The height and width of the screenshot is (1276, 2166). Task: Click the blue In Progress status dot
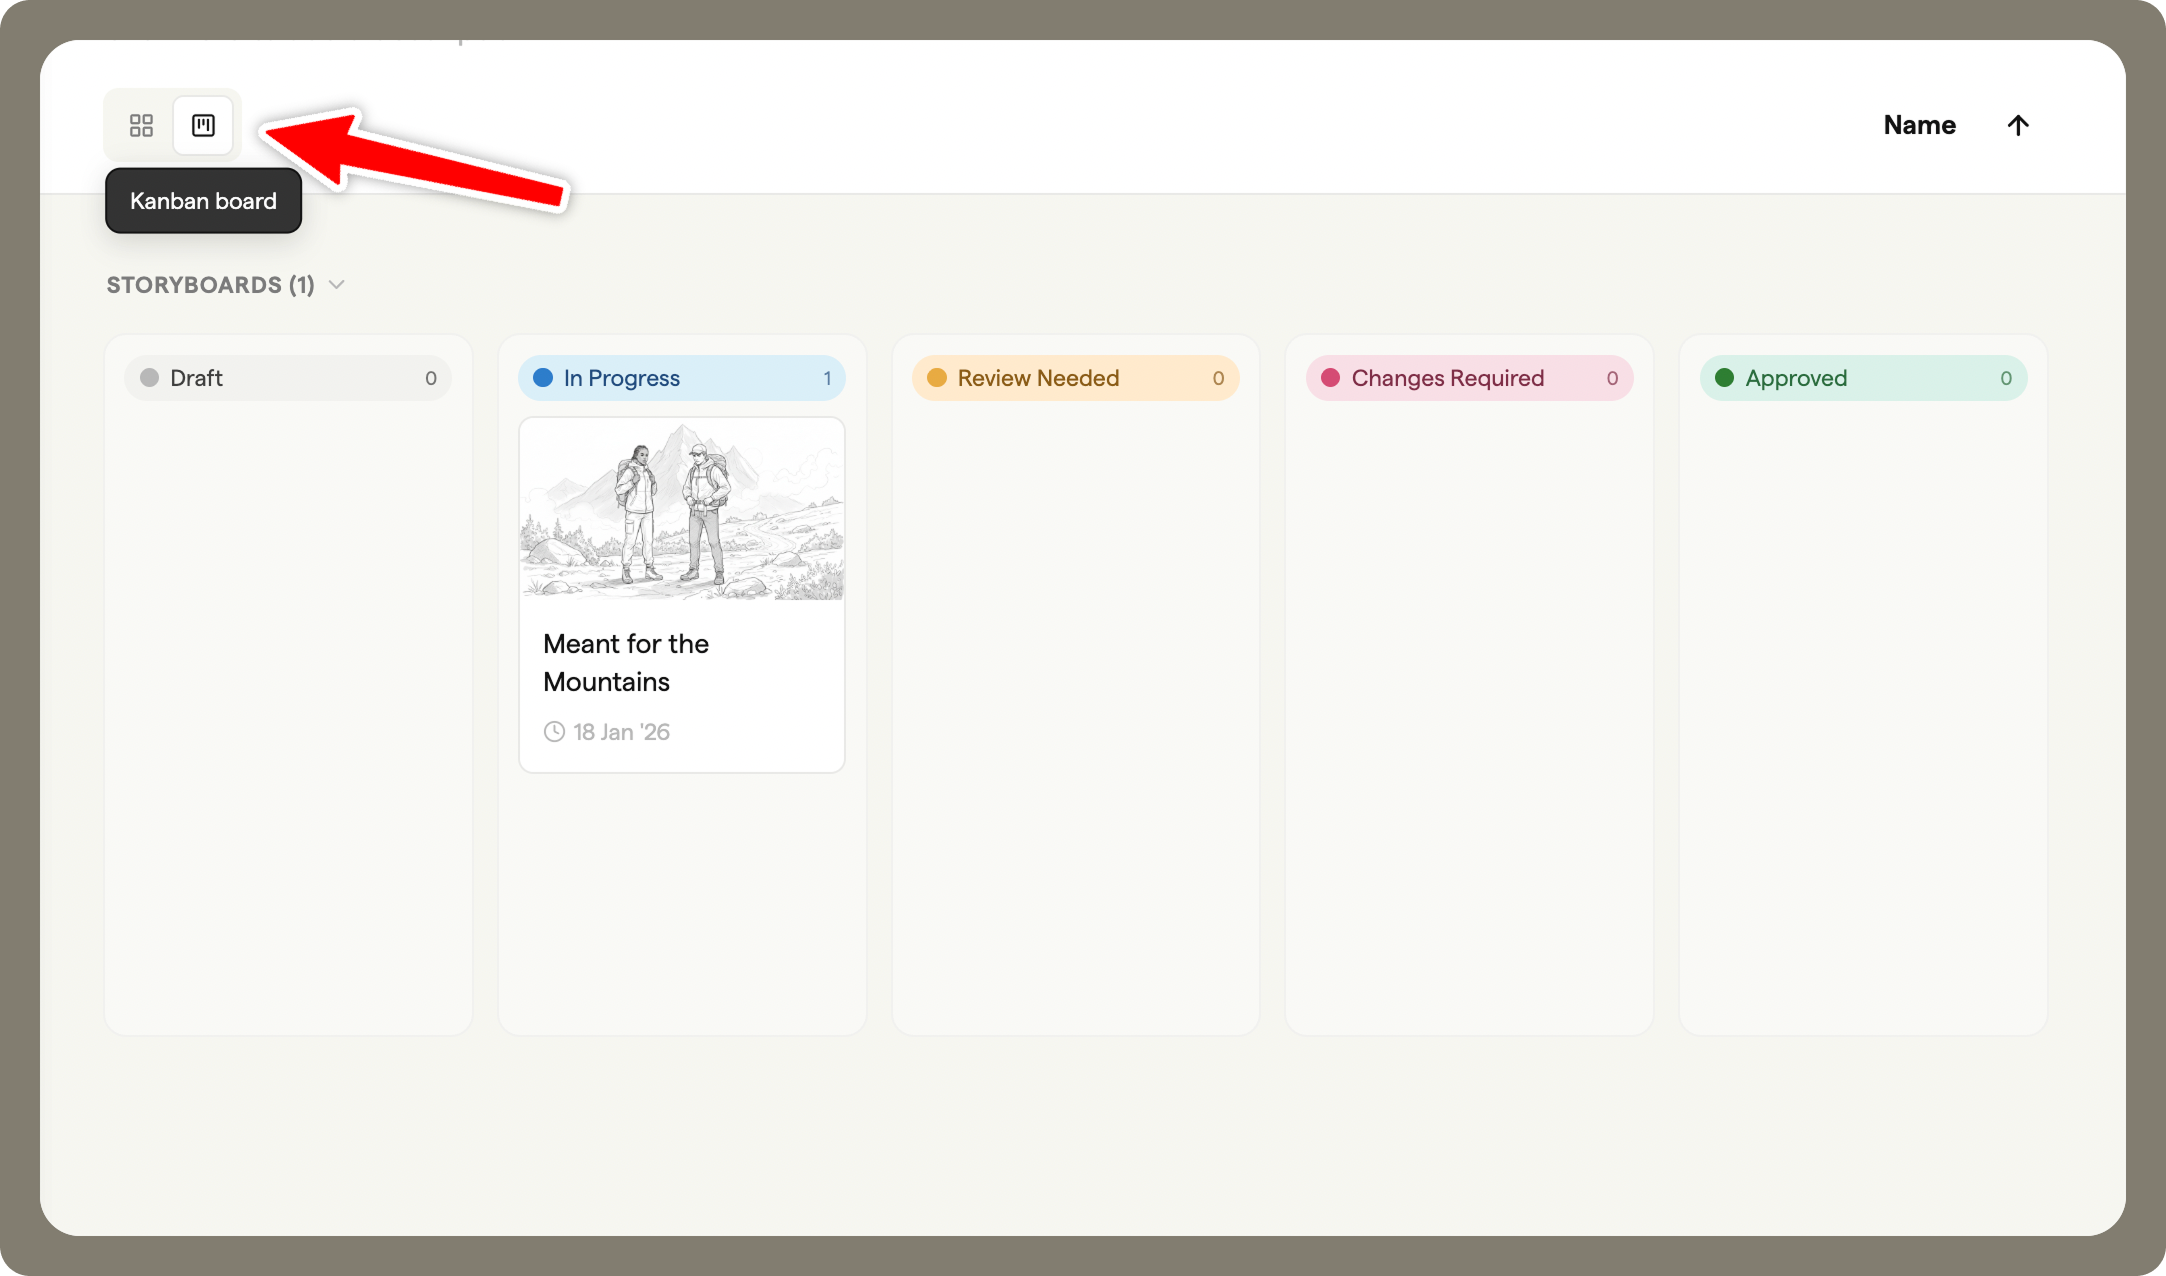tap(543, 377)
